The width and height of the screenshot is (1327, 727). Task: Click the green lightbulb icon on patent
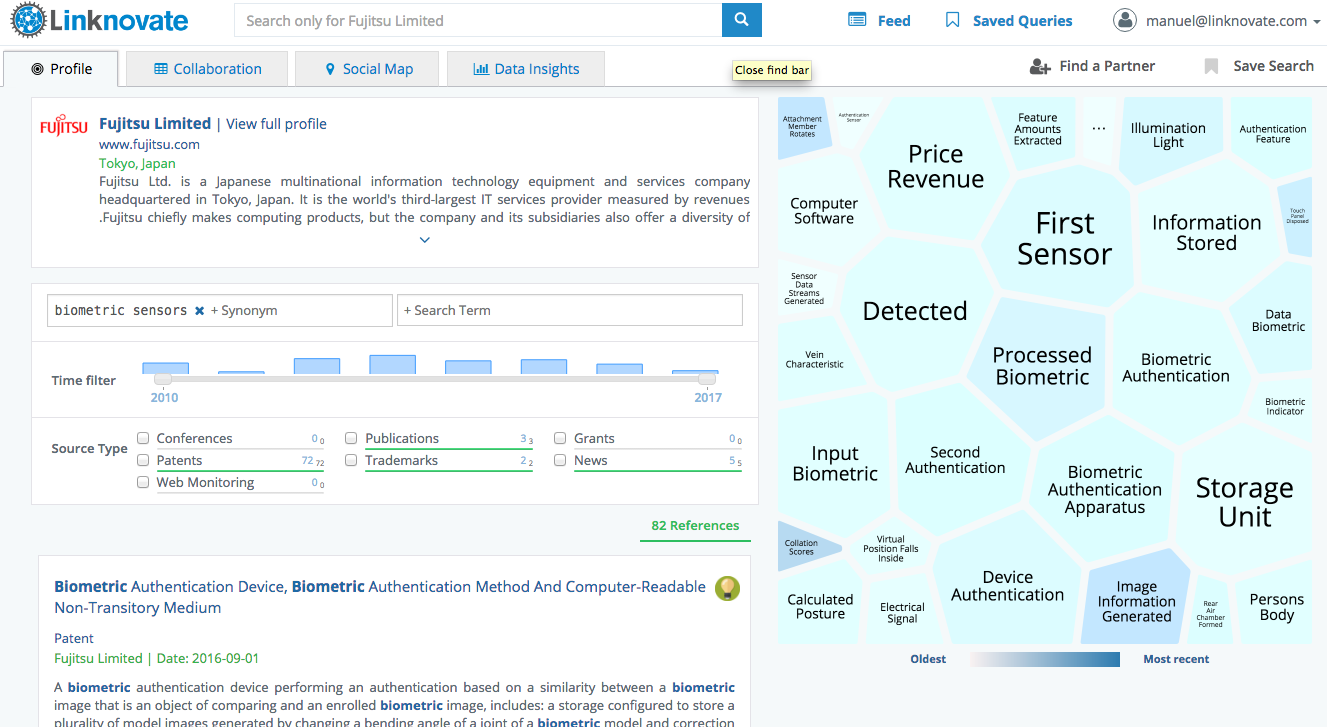pyautogui.click(x=727, y=588)
